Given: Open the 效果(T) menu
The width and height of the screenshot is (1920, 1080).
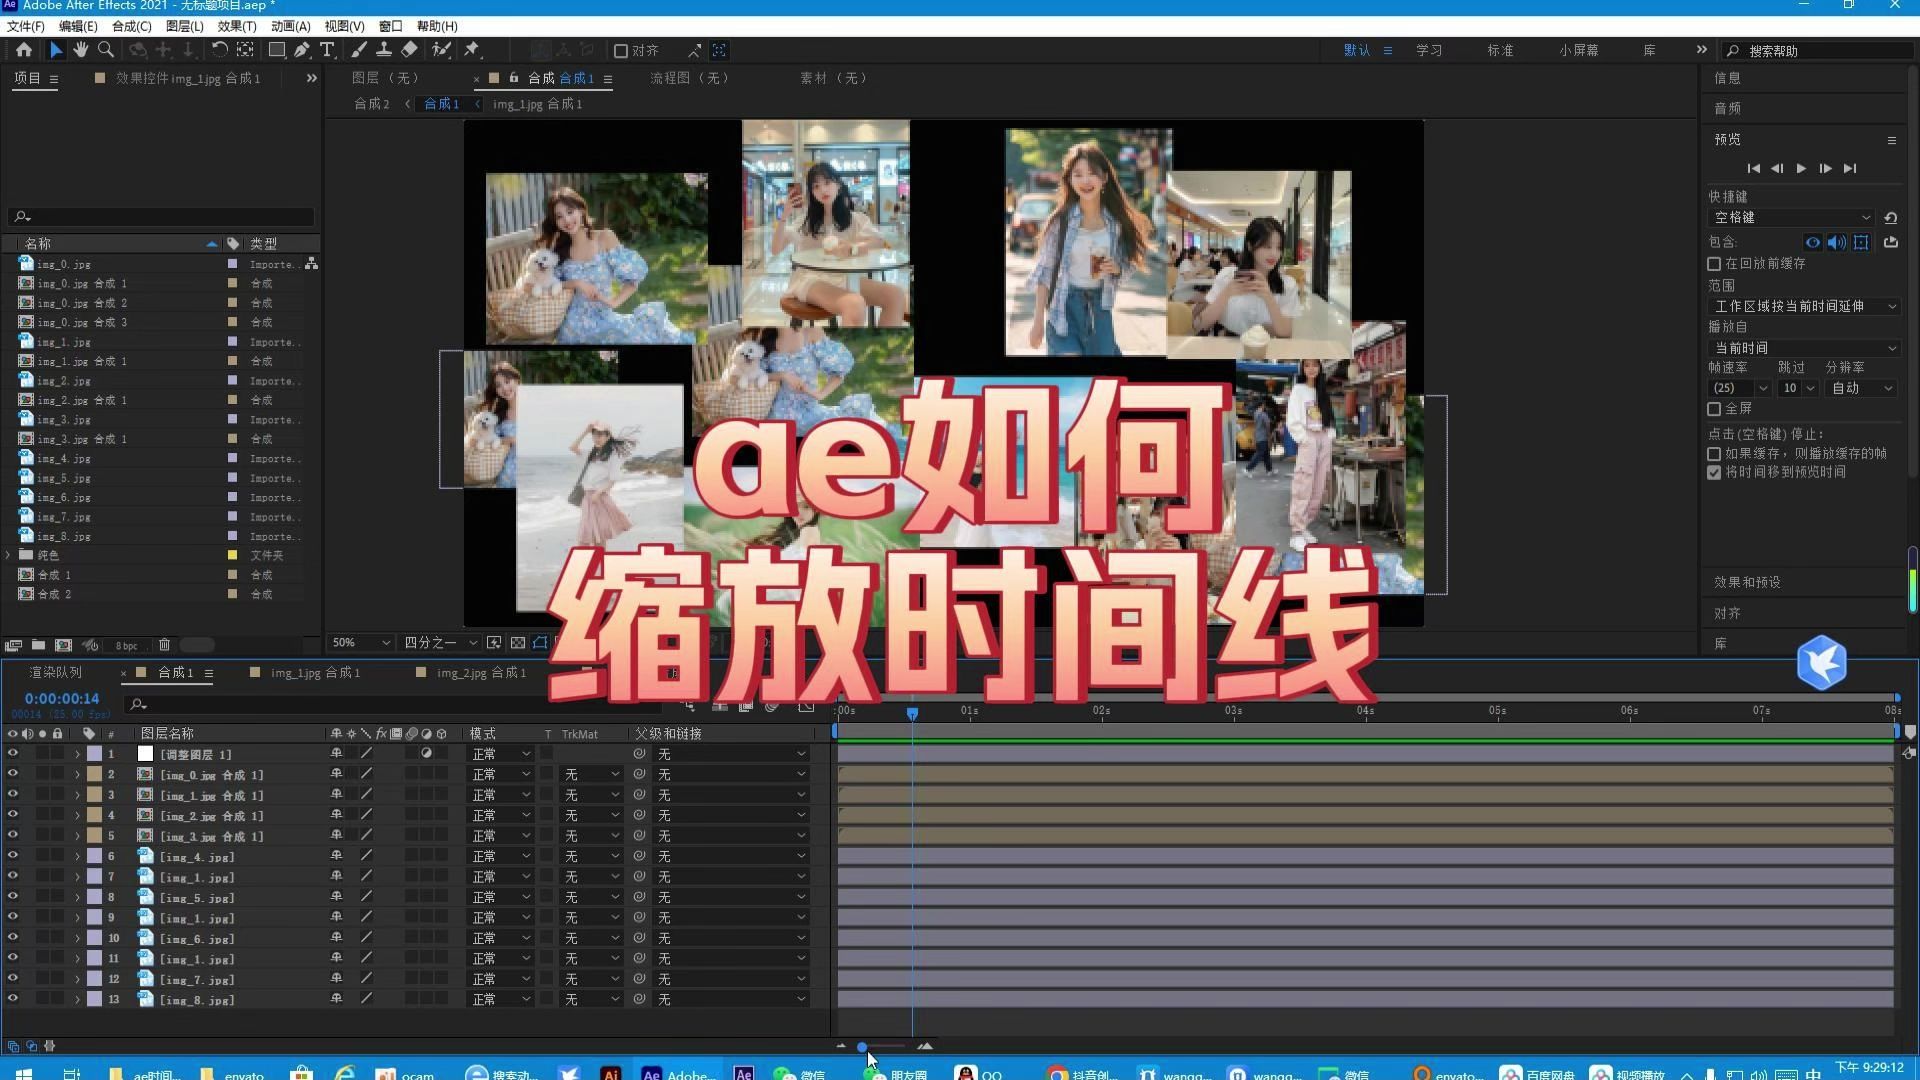Looking at the screenshot, I should tap(236, 26).
